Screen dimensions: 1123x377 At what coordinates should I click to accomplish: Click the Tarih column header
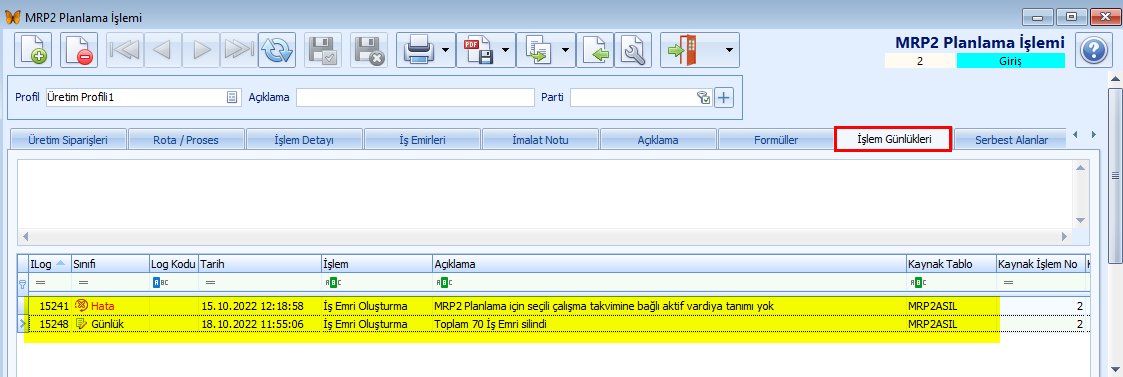pyautogui.click(x=259, y=264)
